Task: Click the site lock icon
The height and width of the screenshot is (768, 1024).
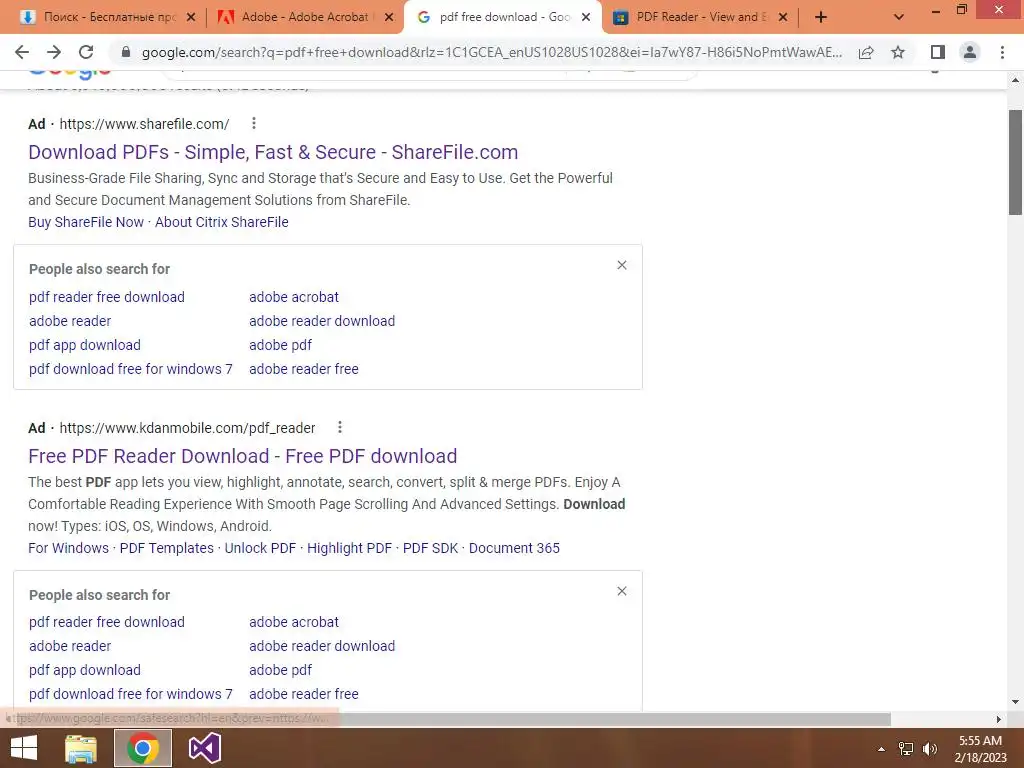Action: pos(126,52)
